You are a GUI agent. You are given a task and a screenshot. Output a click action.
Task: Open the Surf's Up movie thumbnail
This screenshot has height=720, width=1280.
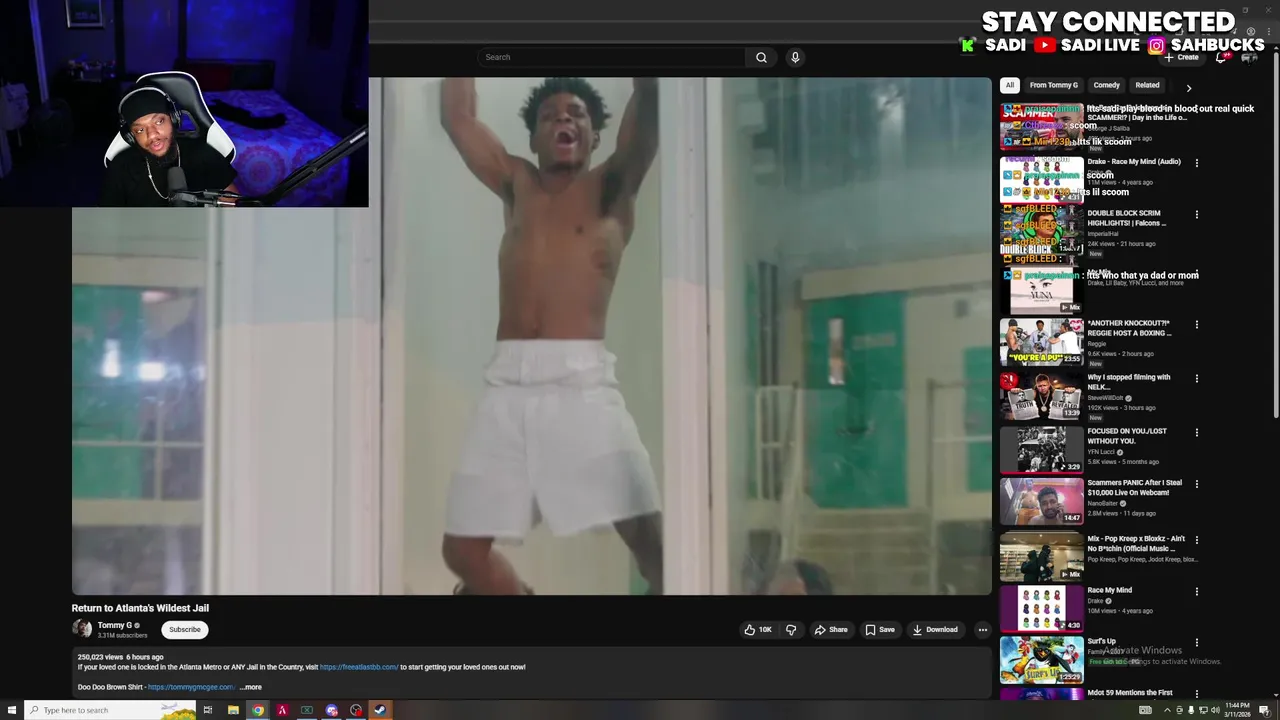pos(1042,660)
